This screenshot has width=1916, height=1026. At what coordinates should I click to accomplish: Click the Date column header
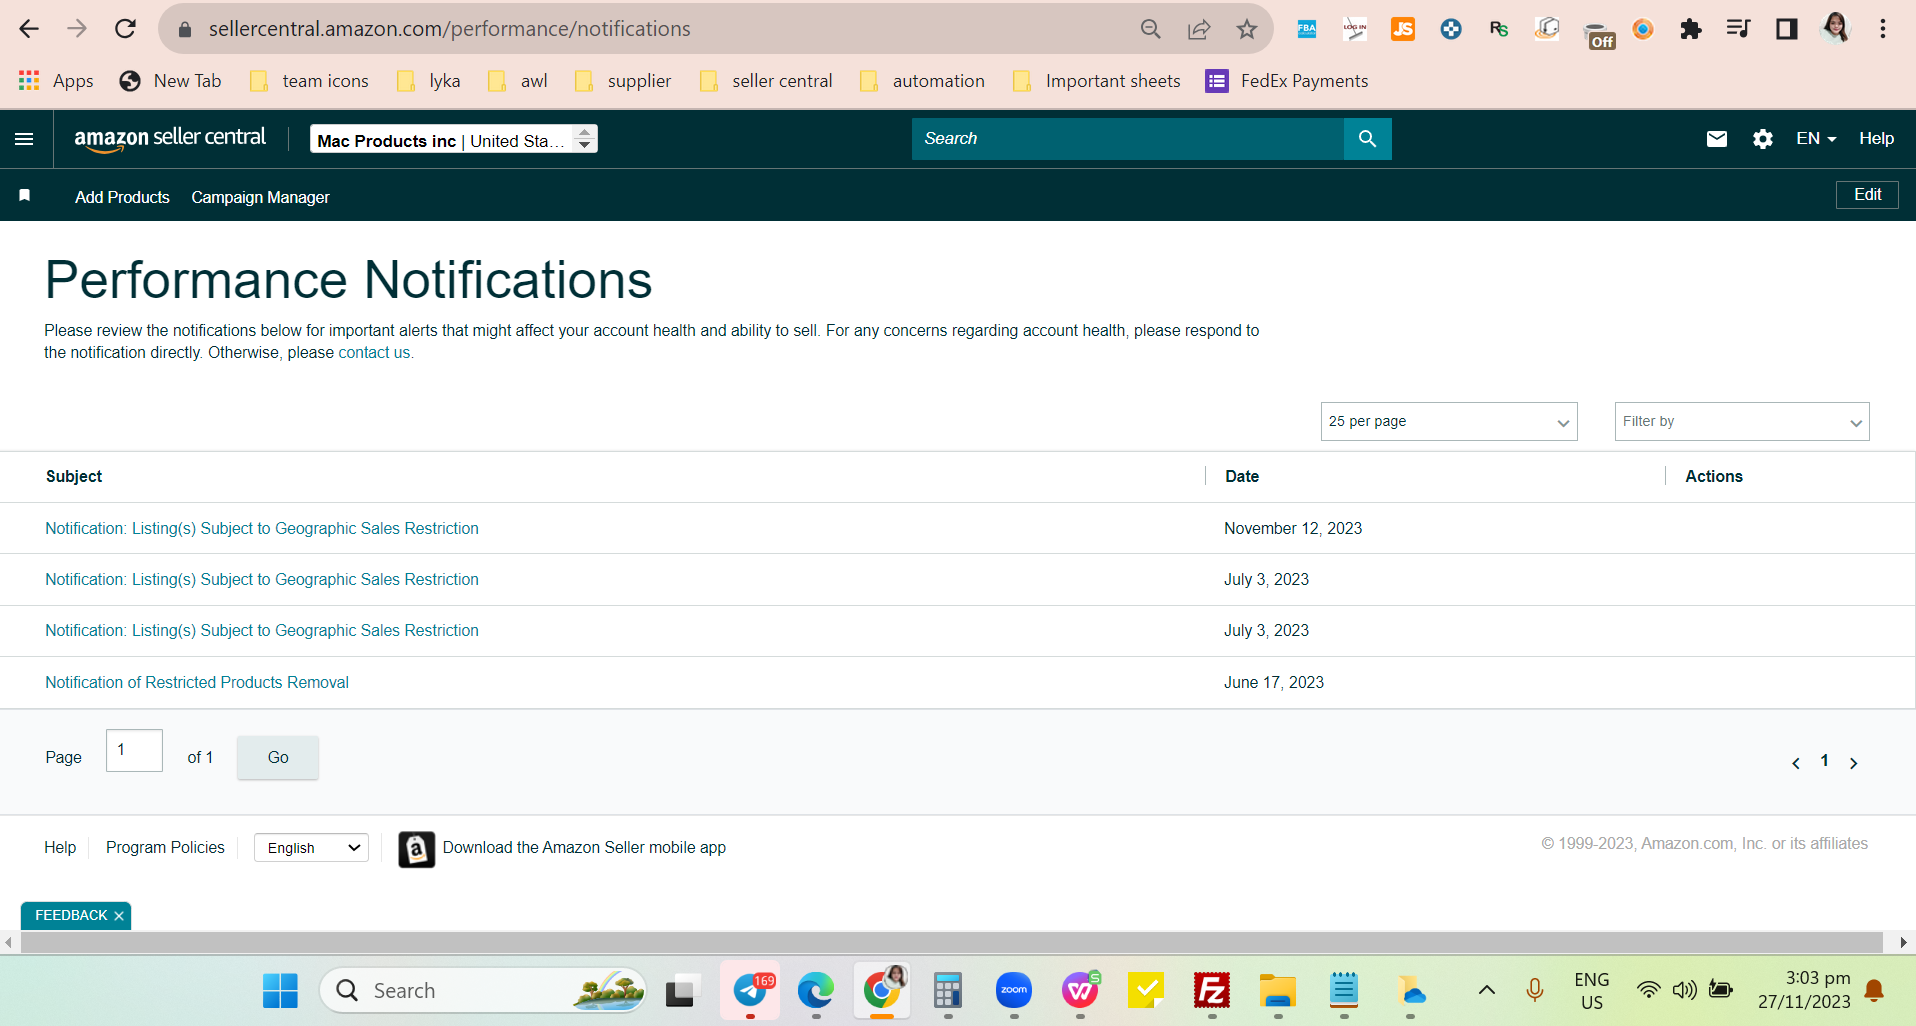(x=1242, y=476)
